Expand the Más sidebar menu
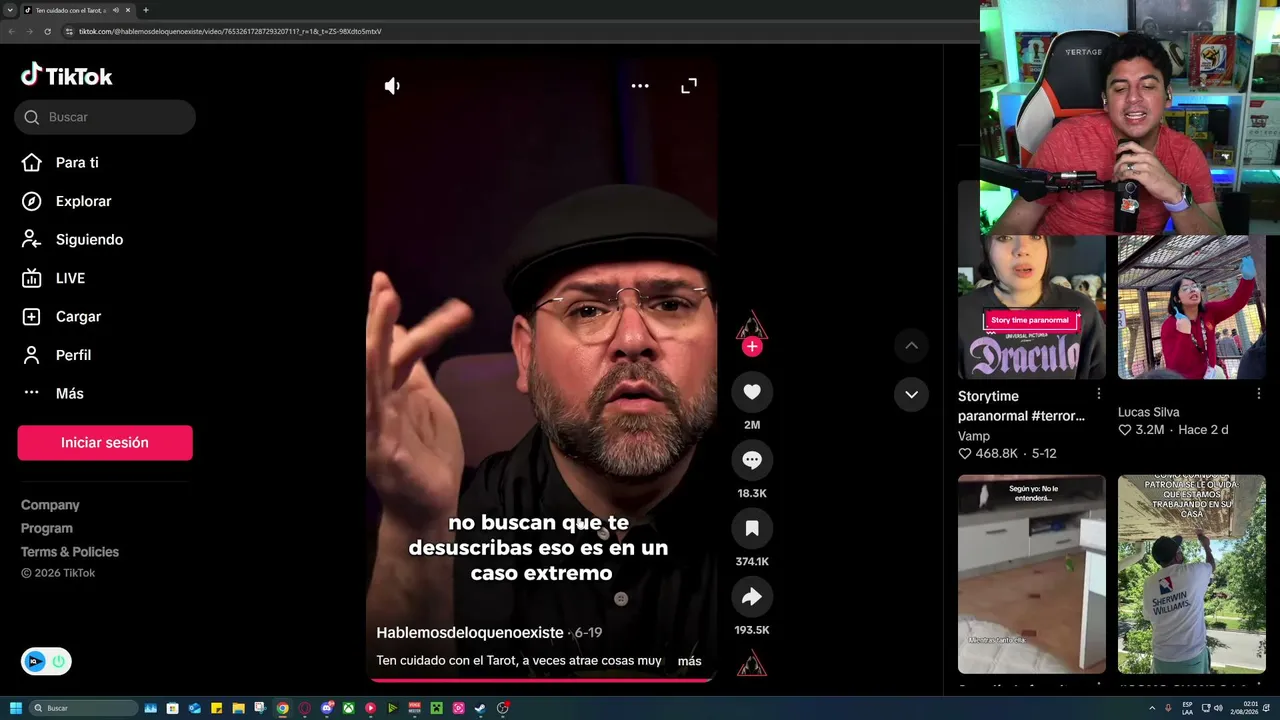1280x720 pixels. coord(52,394)
